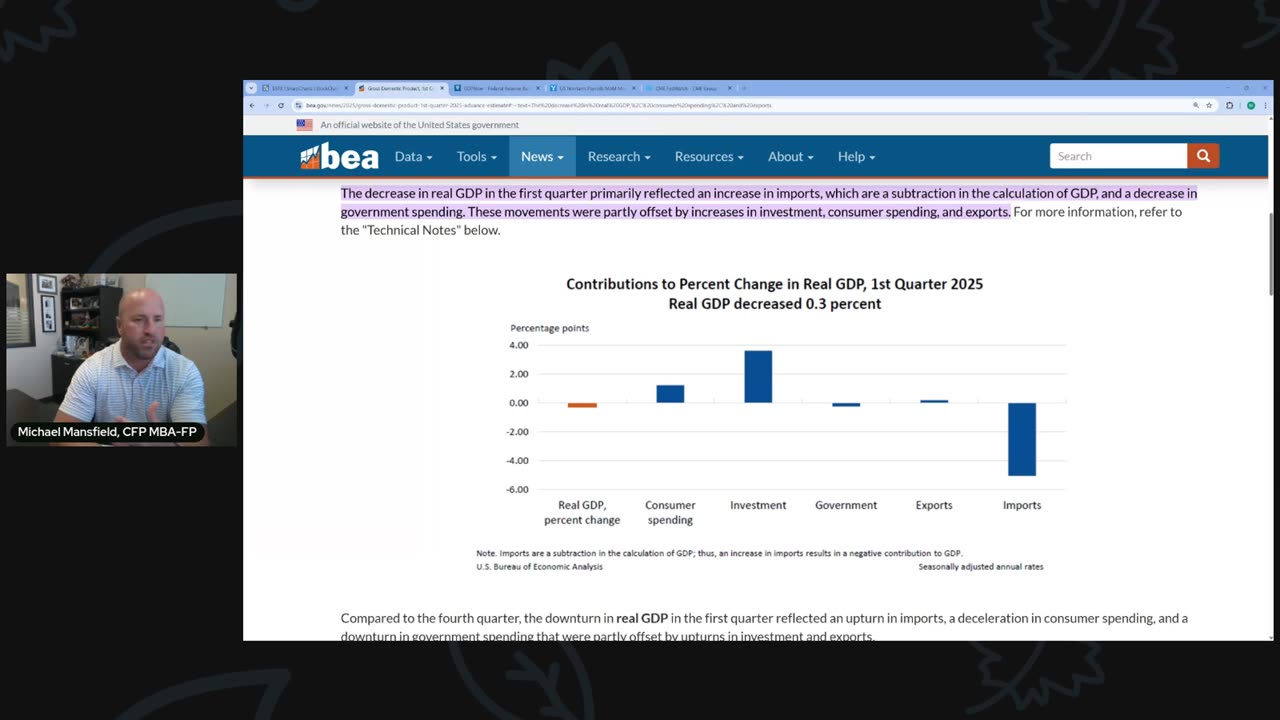Image resolution: width=1280 pixels, height=720 pixels.
Task: Click 'Real GDP decreased 0.3 percent' subtitle
Action: click(x=775, y=303)
